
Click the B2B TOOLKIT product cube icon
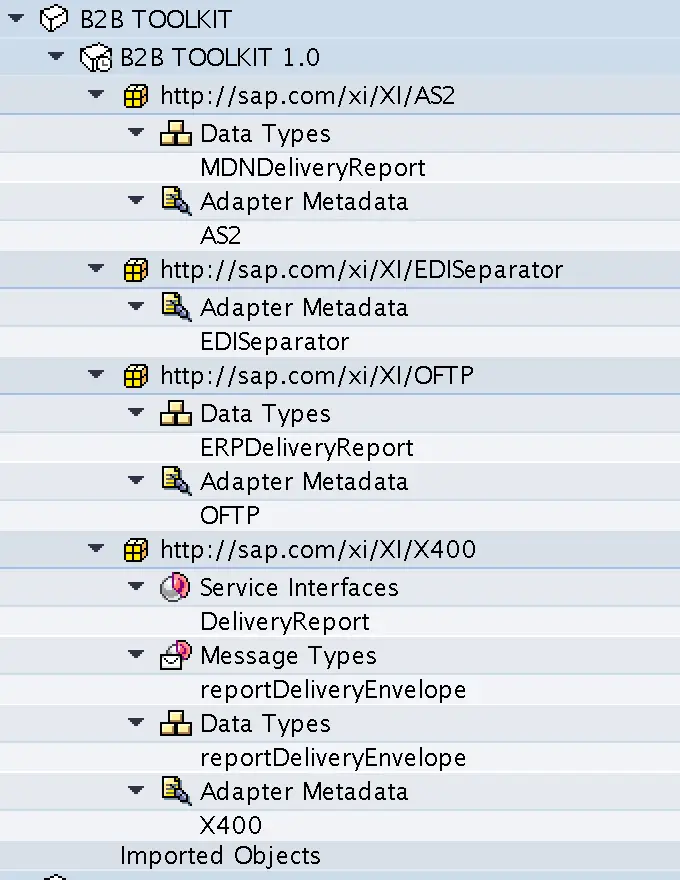54,19
